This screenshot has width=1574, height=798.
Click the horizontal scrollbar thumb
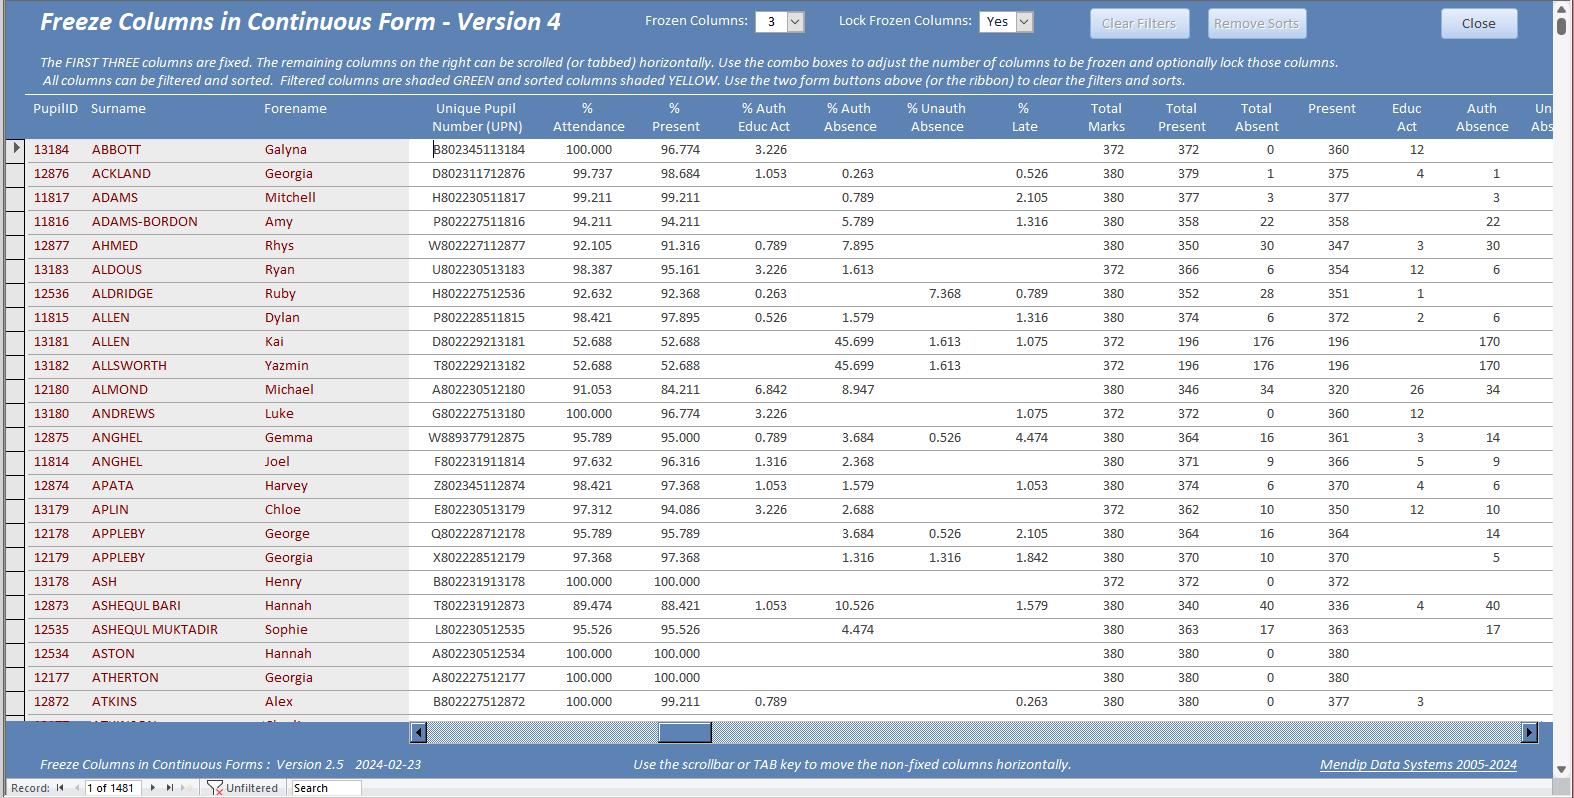(x=685, y=733)
